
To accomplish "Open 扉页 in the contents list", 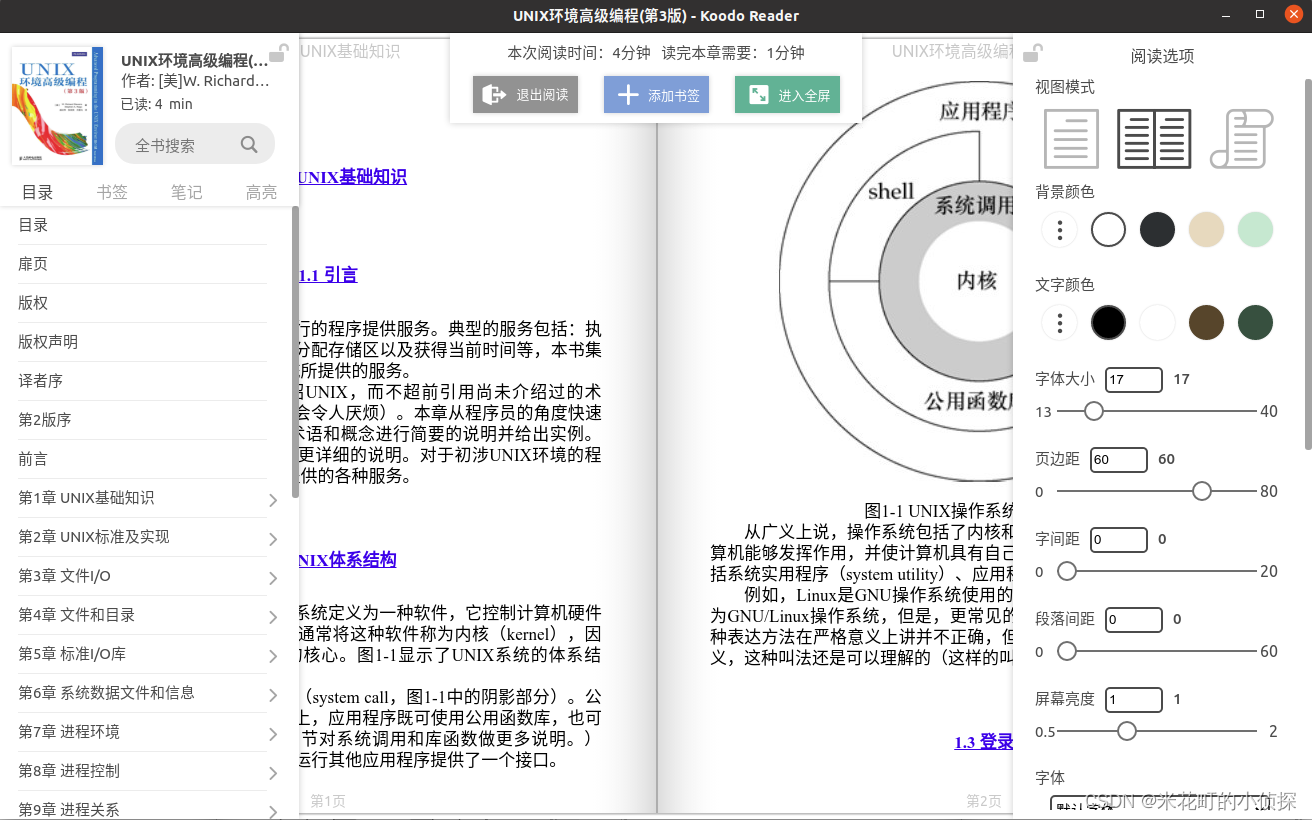I will pyautogui.click(x=142, y=264).
